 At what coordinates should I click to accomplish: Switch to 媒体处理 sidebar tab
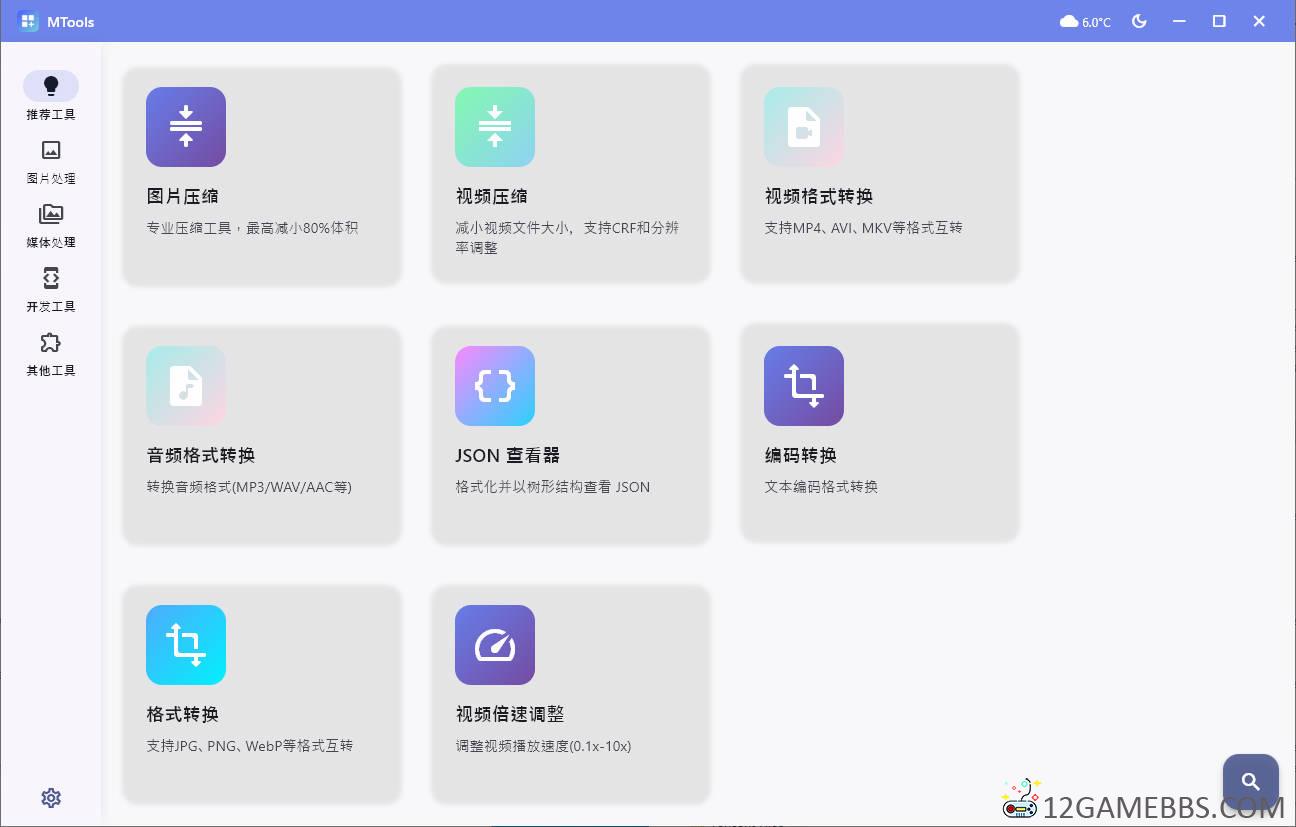pyautogui.click(x=51, y=225)
